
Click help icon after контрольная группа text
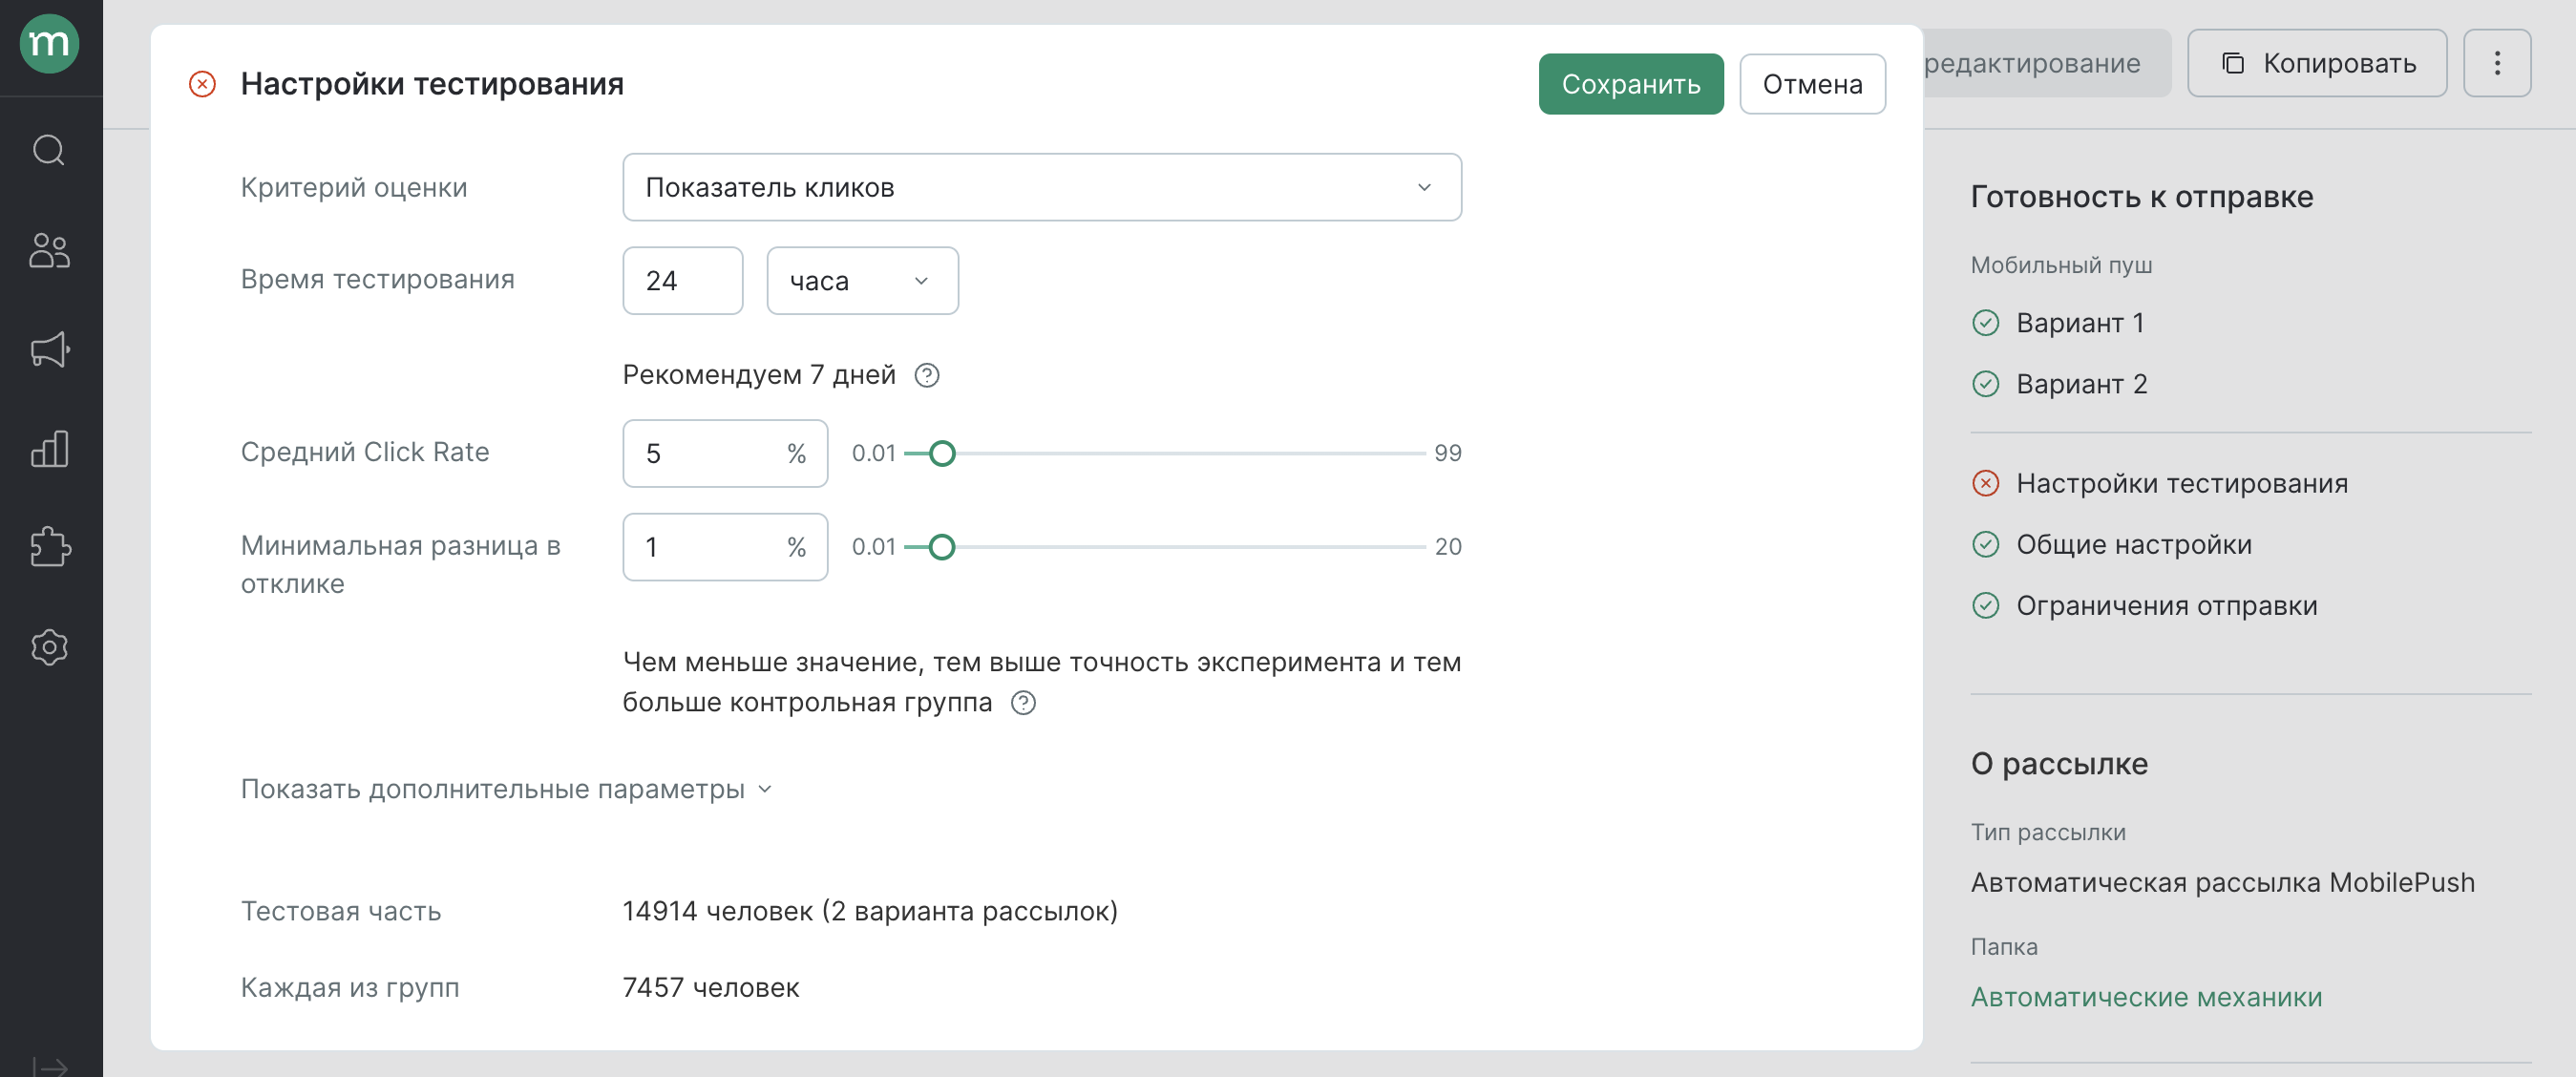[x=1023, y=703]
